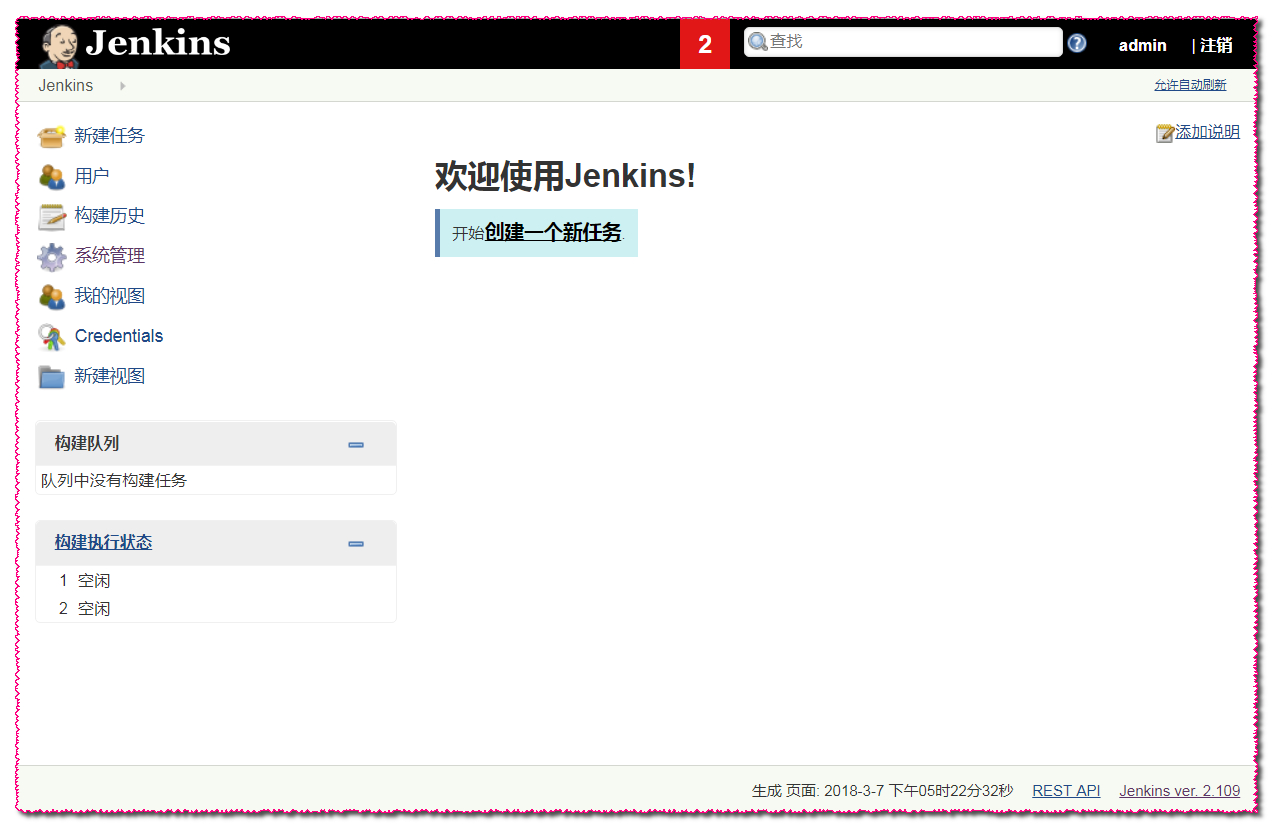Click the Jenkins title text in header
This screenshot has height=828, width=1273.
[158, 43]
